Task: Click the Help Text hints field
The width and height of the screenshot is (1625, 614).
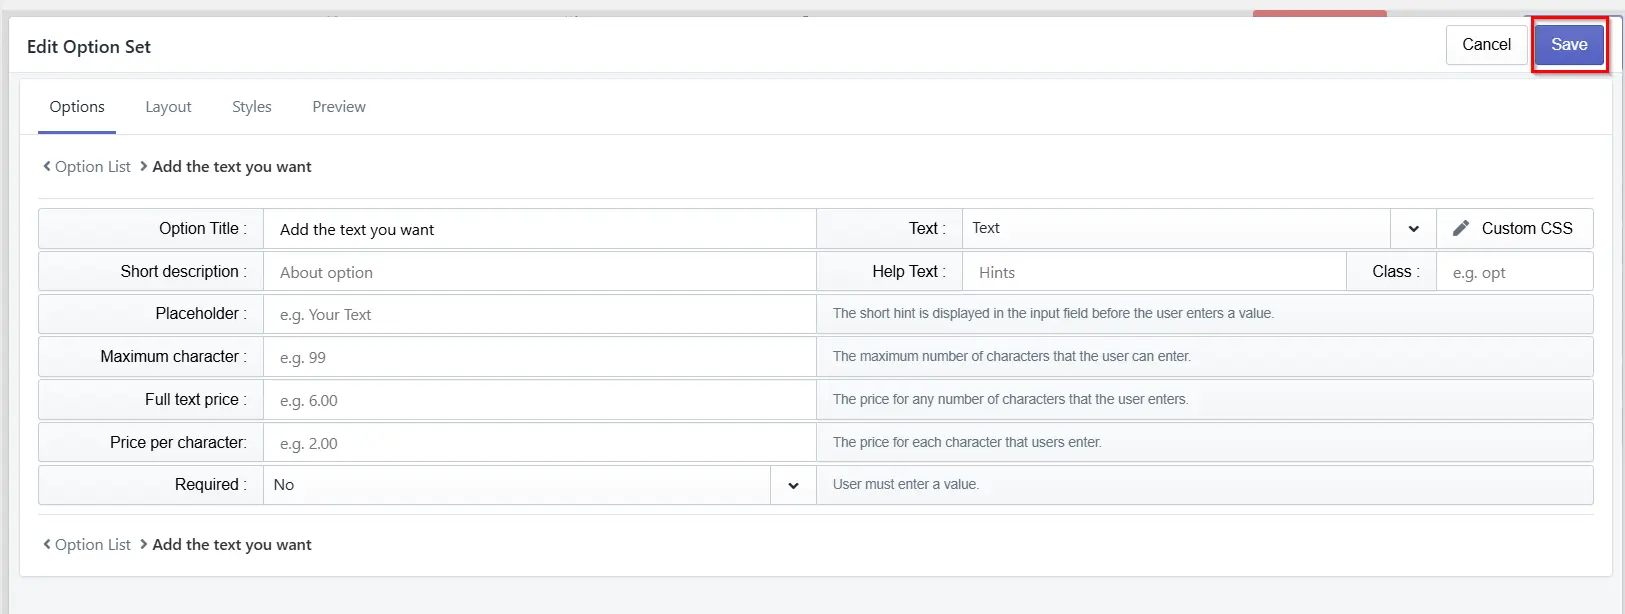Action: coord(1154,272)
